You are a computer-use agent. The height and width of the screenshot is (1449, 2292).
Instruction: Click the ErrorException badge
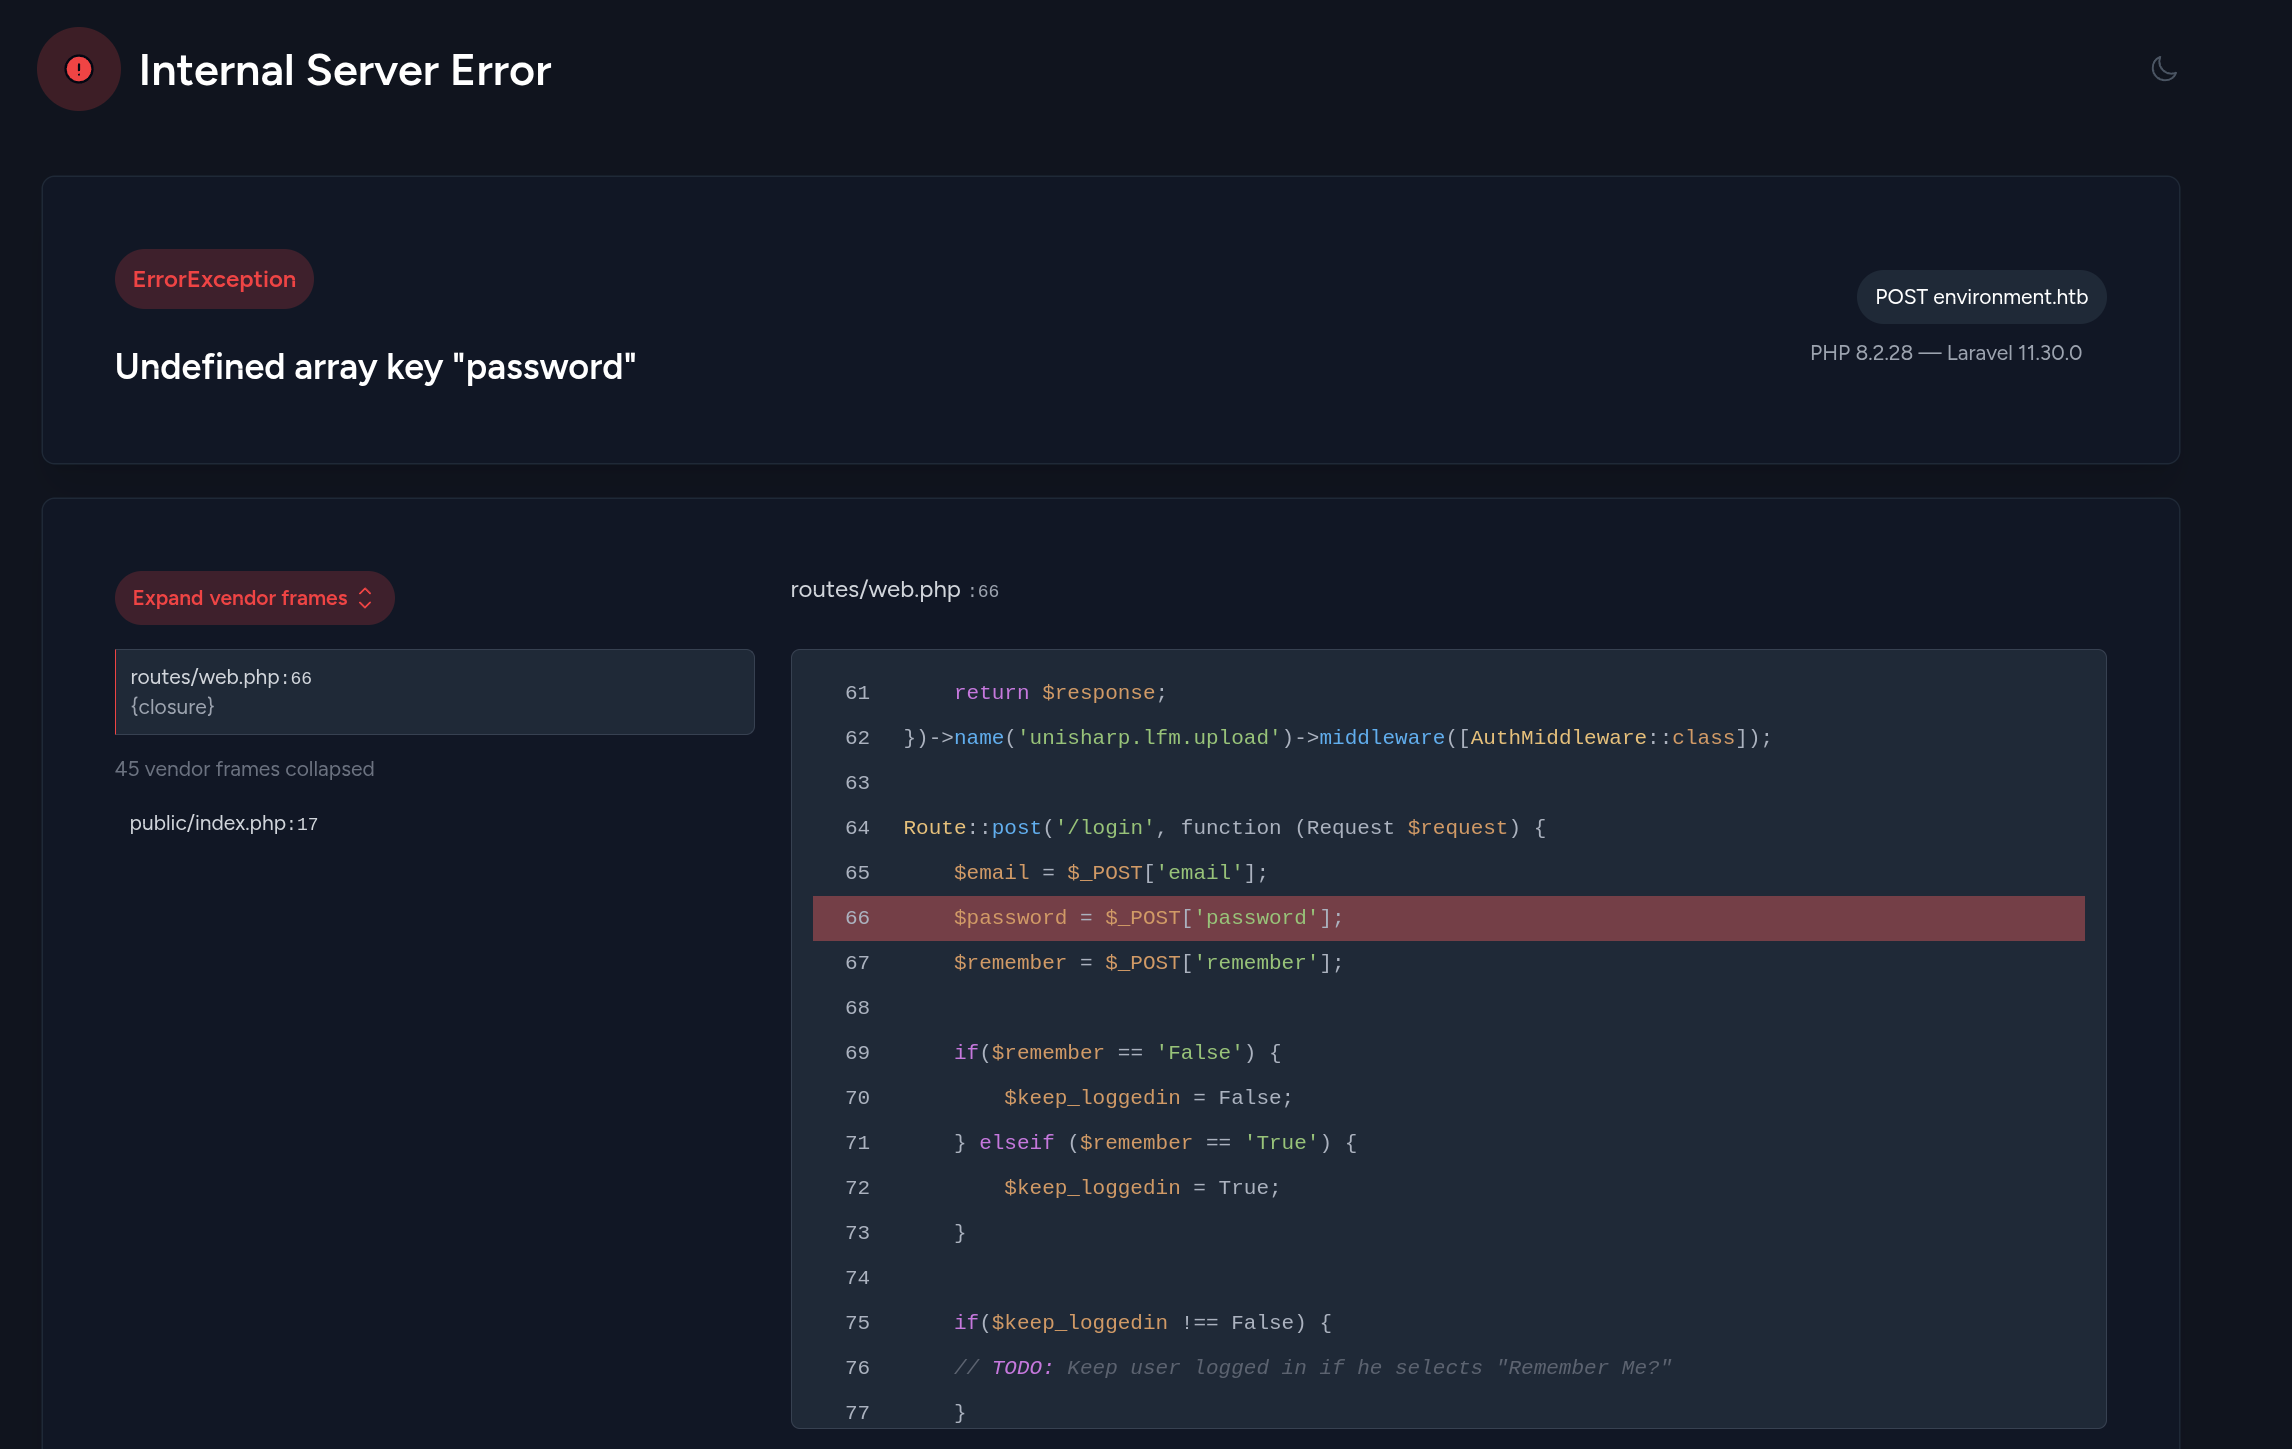pyautogui.click(x=214, y=279)
